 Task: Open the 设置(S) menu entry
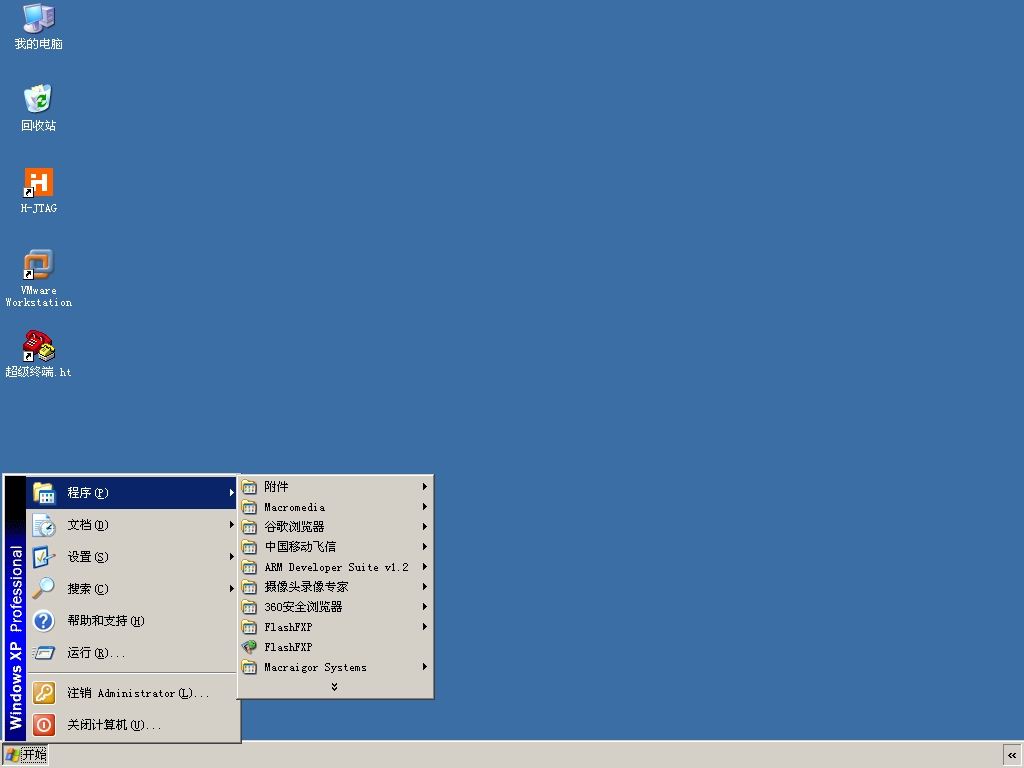pos(132,557)
